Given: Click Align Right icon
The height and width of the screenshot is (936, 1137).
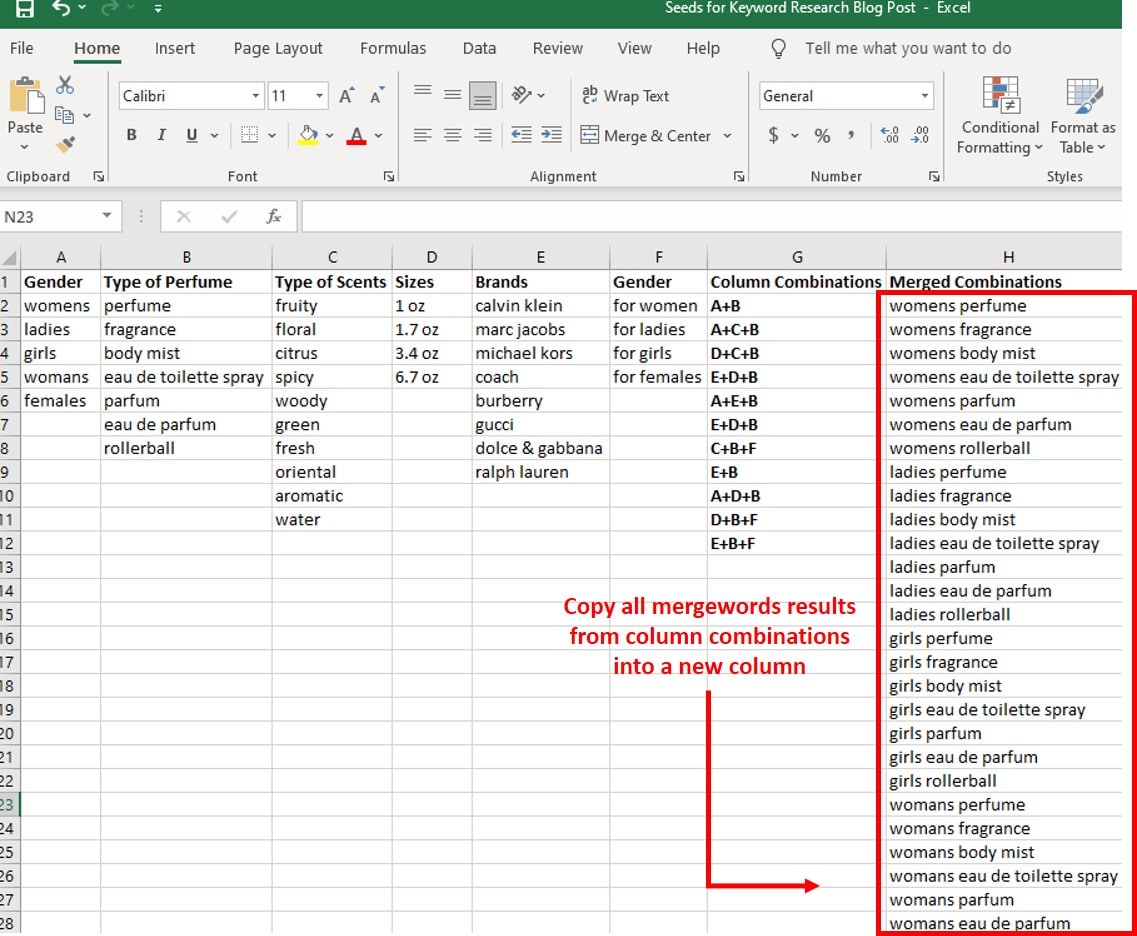Looking at the screenshot, I should pos(483,135).
